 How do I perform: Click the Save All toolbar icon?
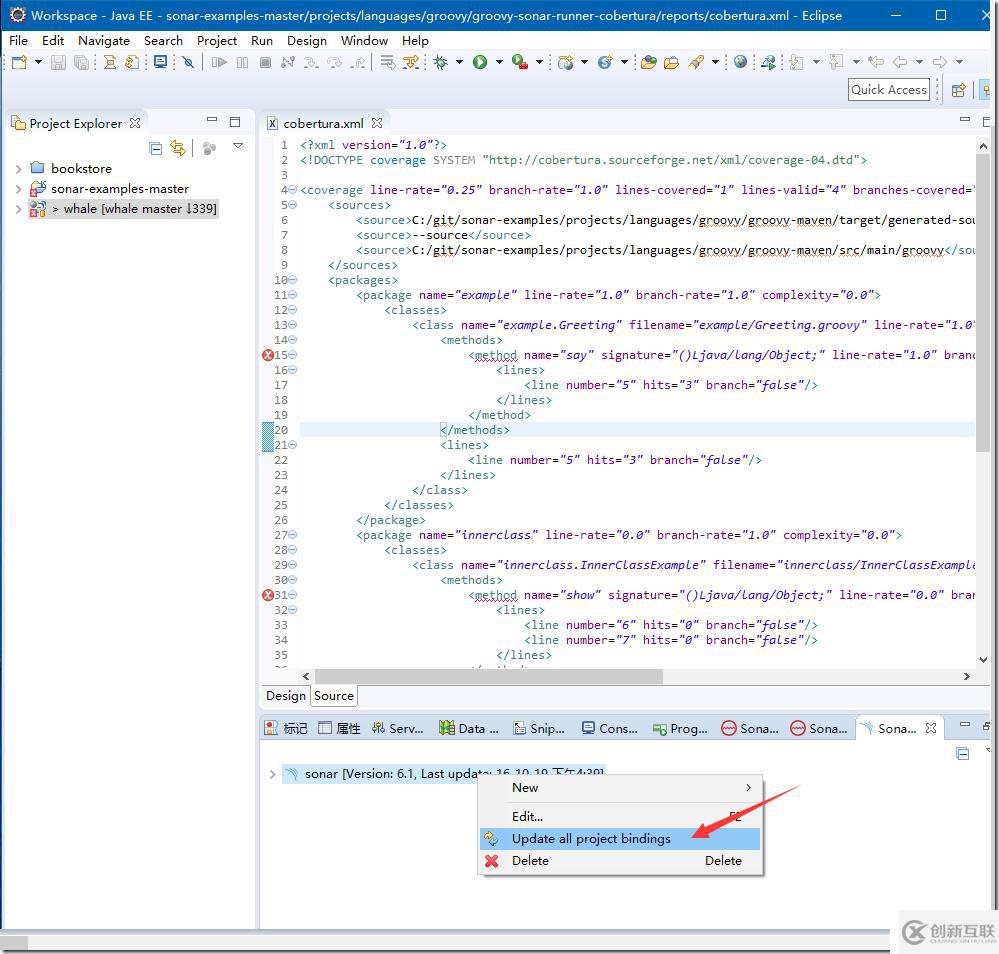tap(82, 62)
